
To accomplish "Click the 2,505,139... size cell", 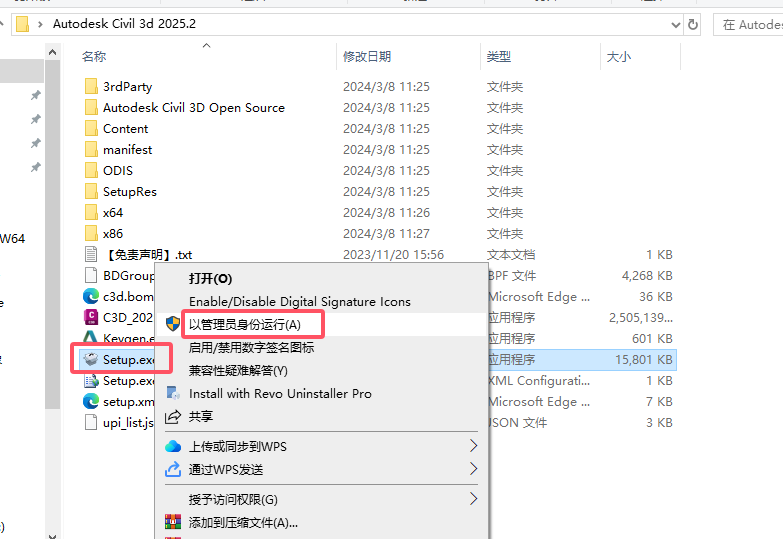I will 641,317.
